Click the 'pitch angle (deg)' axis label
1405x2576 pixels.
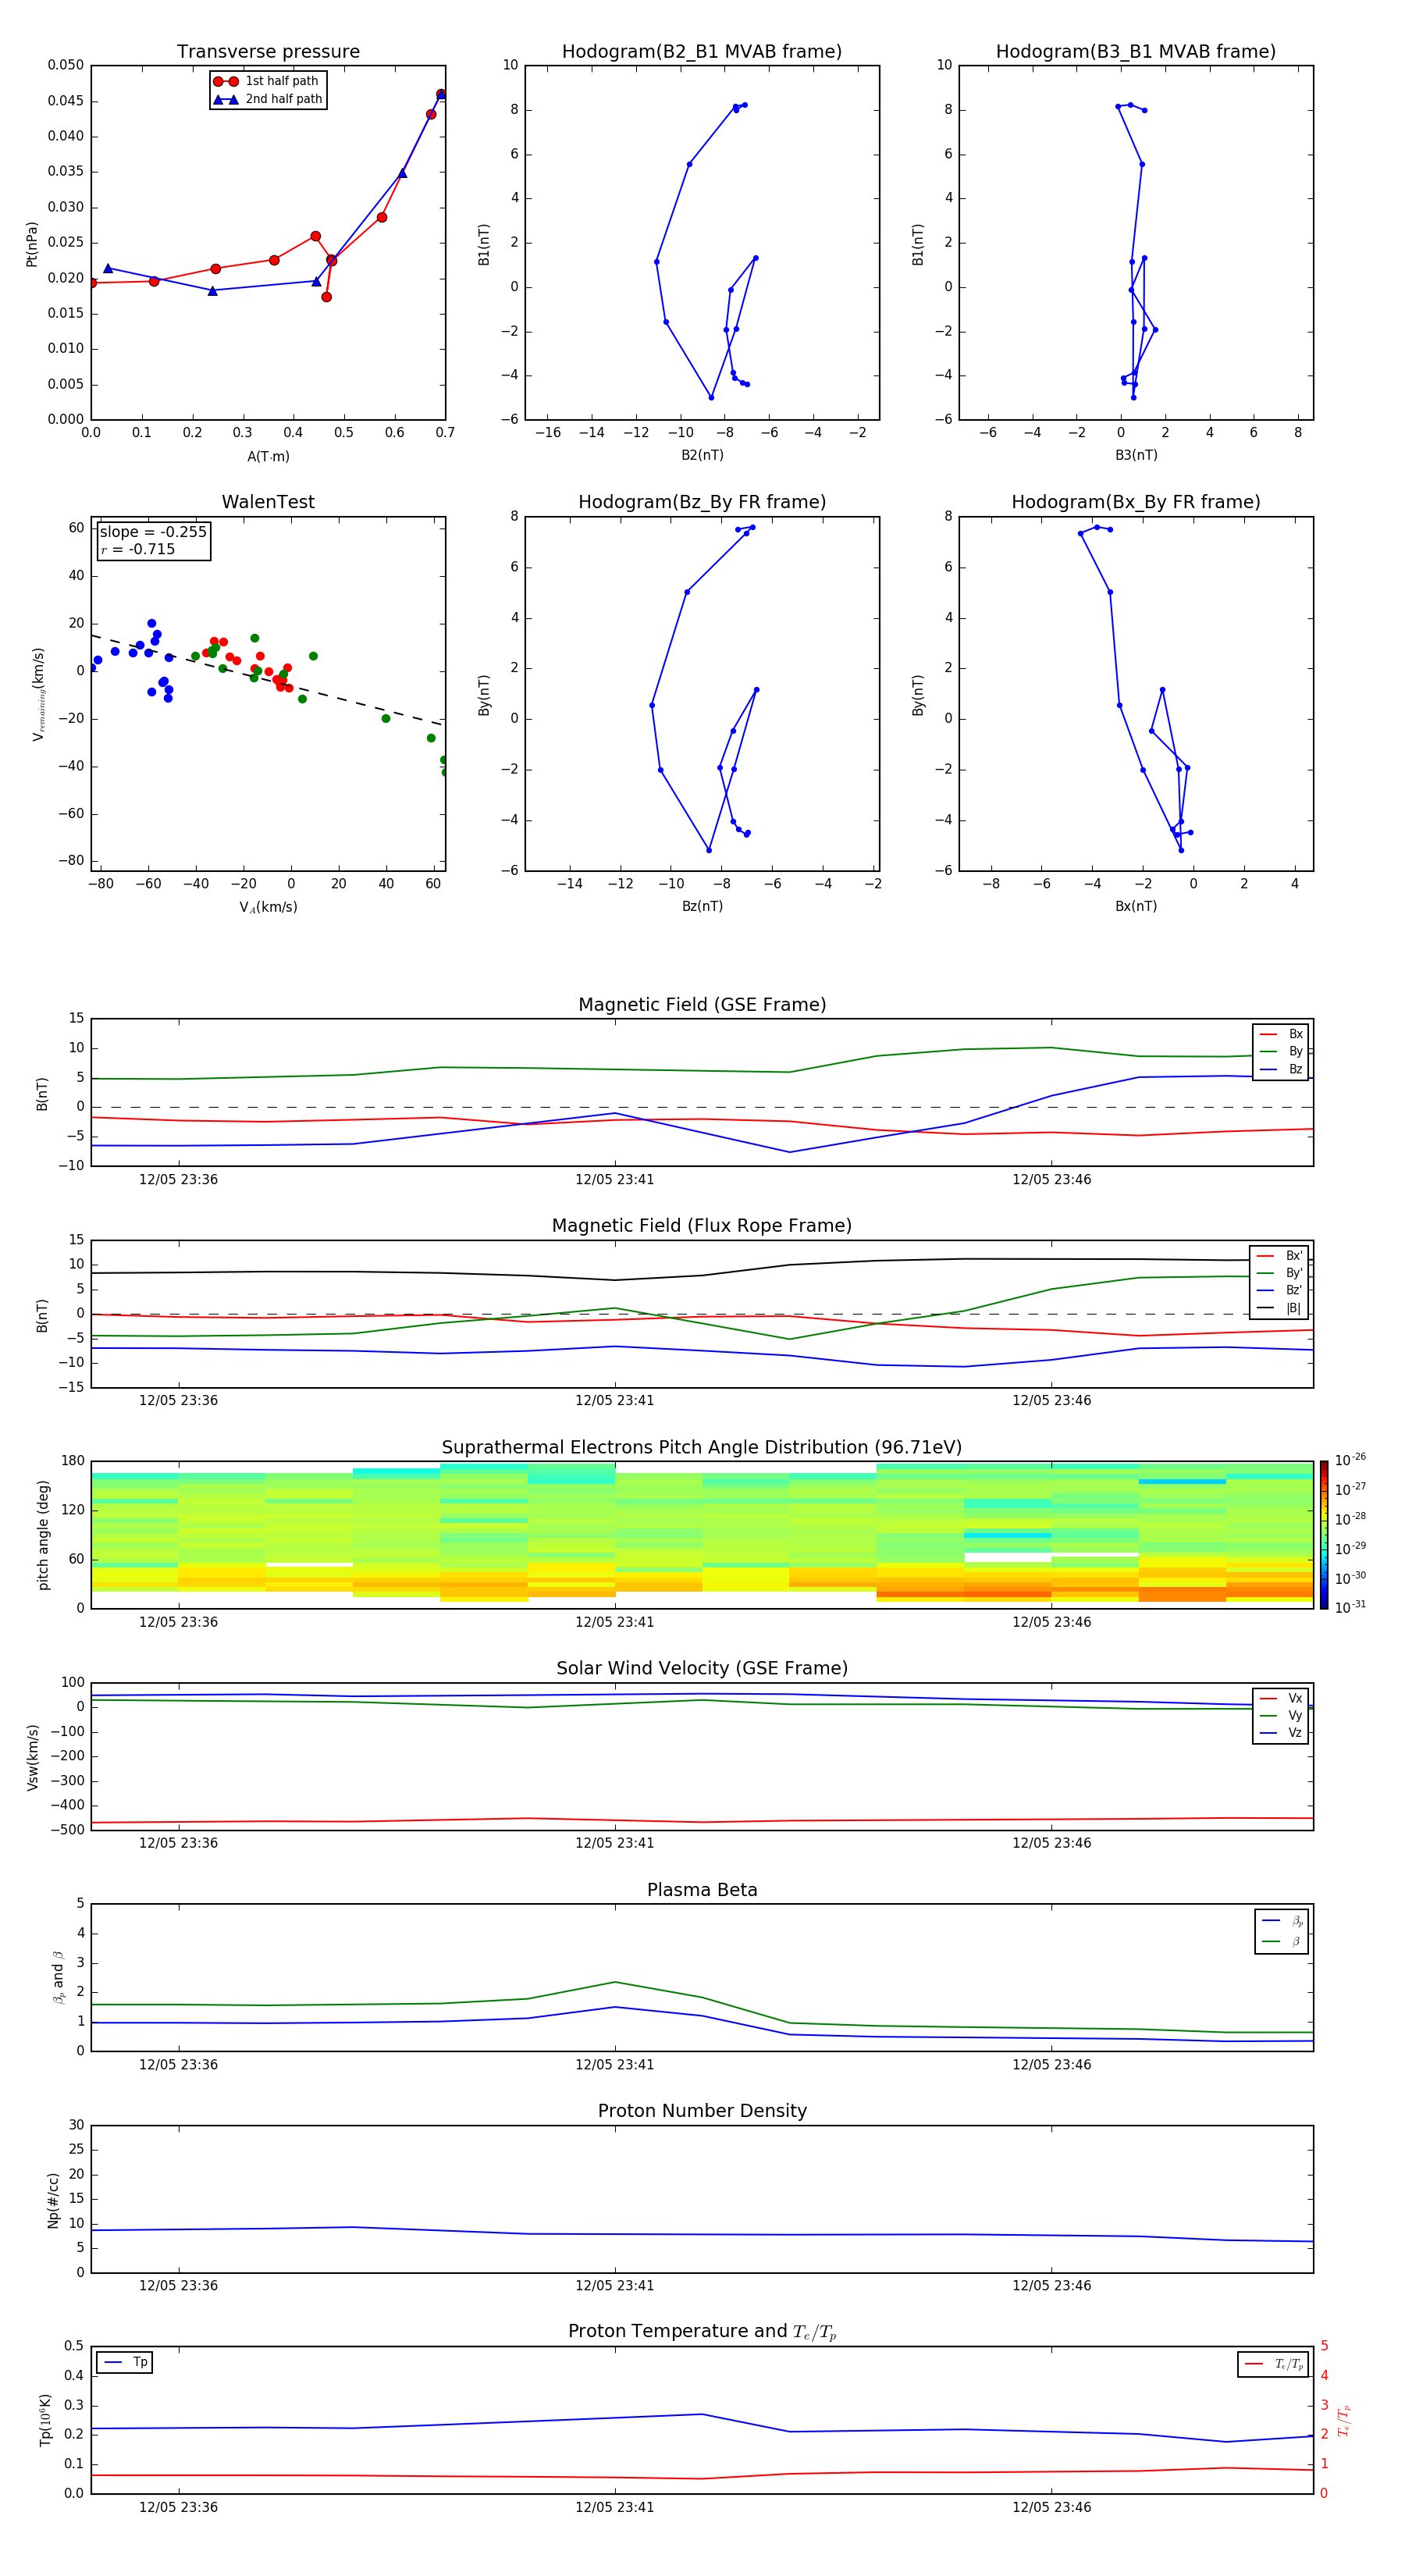[43, 1535]
